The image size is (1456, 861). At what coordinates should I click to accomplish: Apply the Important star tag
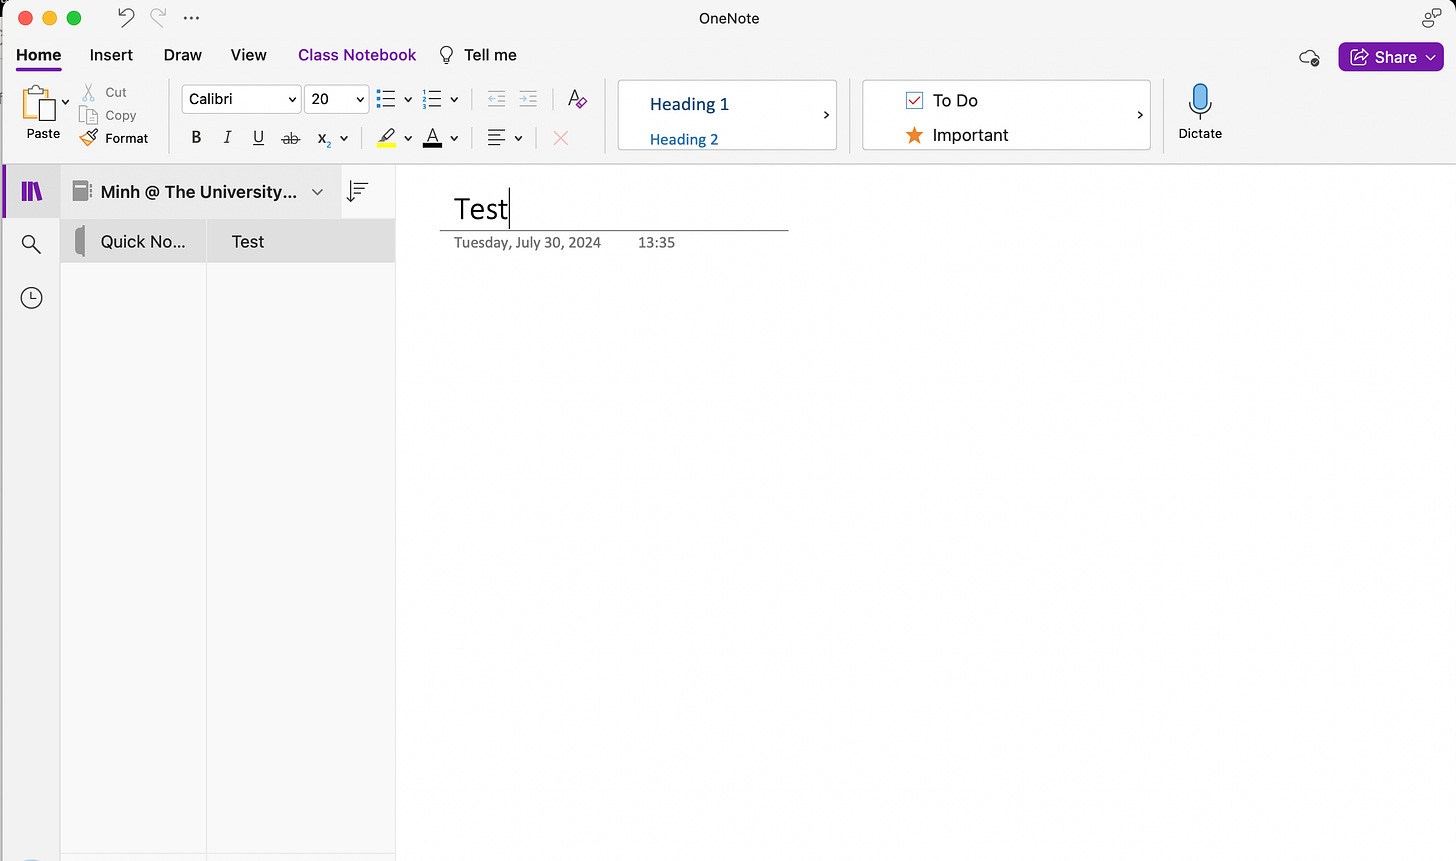tap(956, 135)
